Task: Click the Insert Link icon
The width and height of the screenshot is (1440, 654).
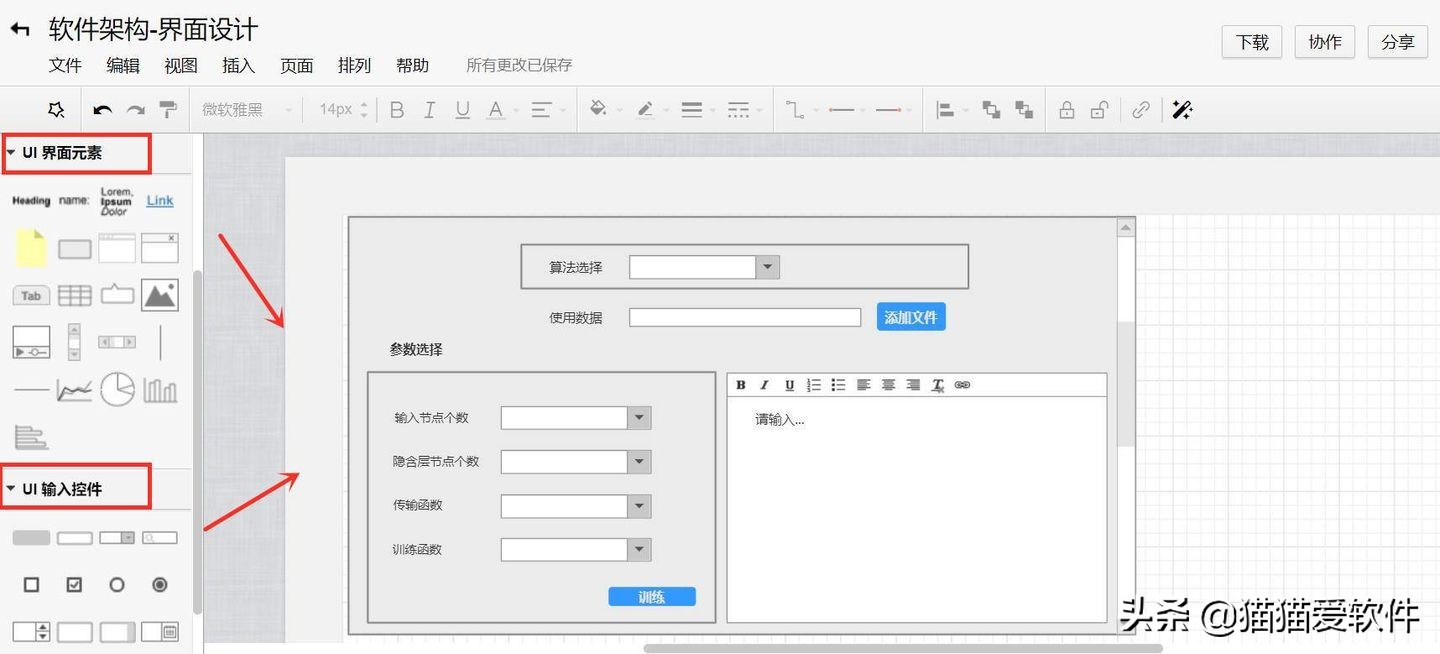Action: [1141, 110]
